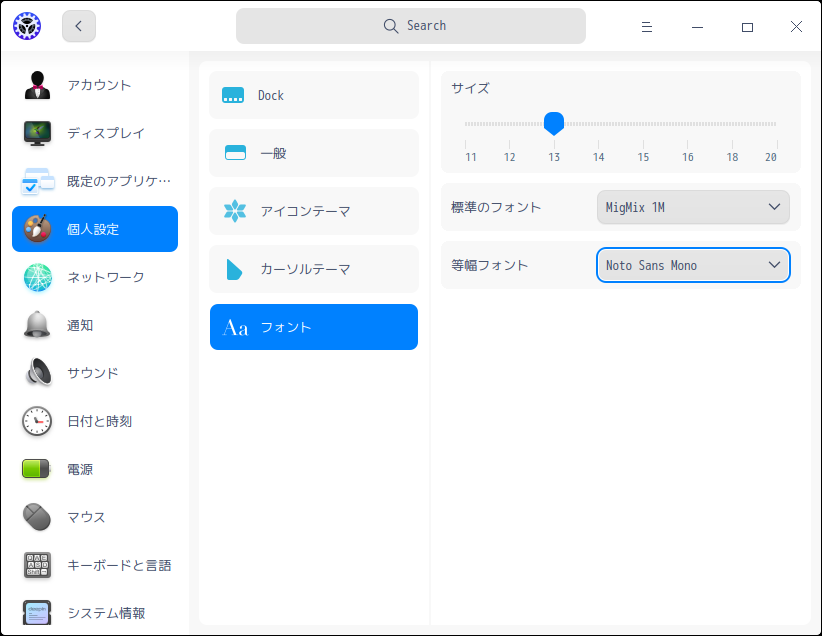
Task: Open the キーボードと言語 keyboard icon
Action: (37, 565)
